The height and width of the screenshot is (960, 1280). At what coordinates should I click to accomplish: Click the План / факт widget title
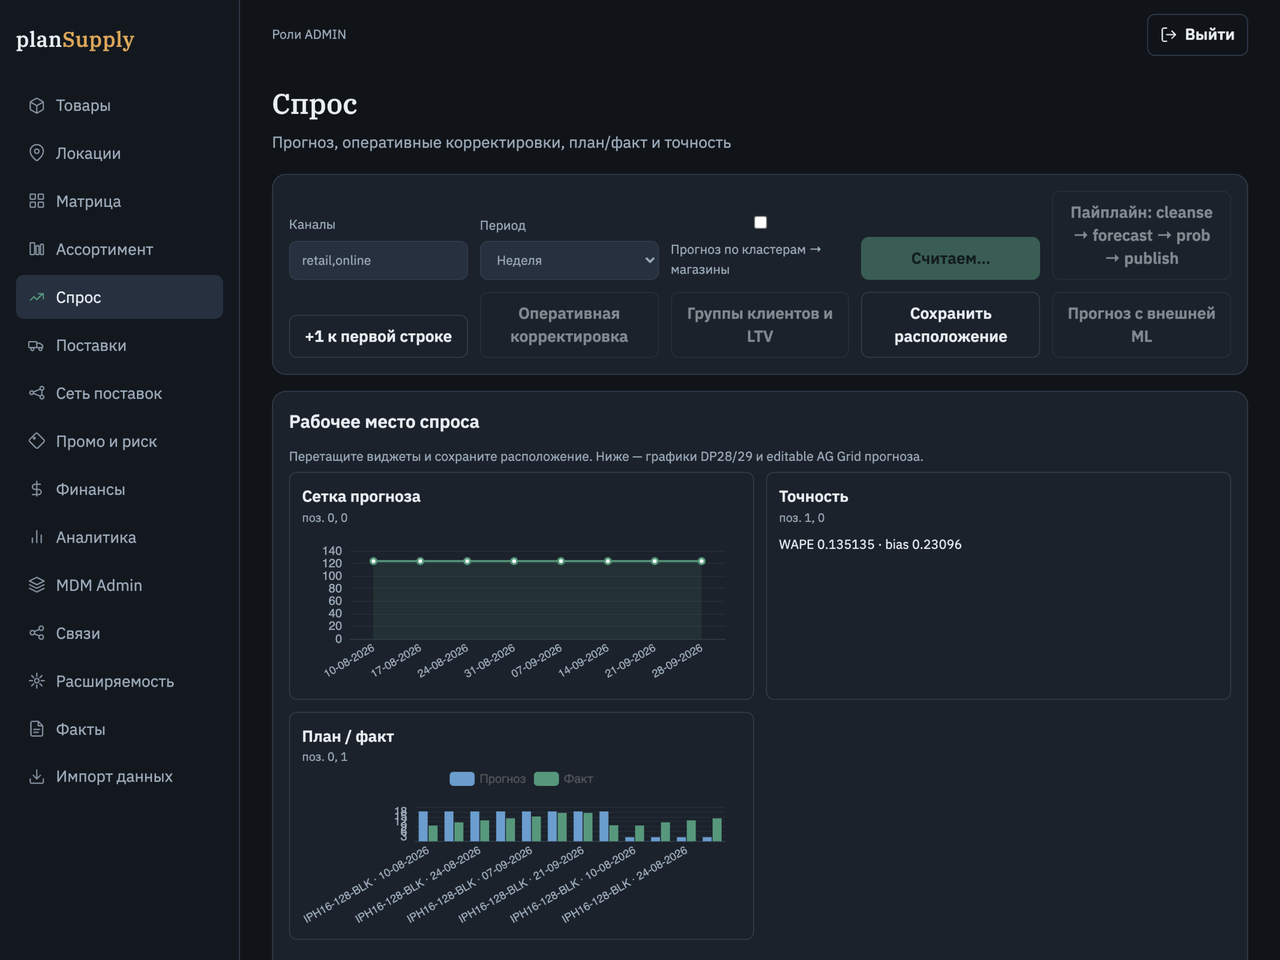click(348, 736)
